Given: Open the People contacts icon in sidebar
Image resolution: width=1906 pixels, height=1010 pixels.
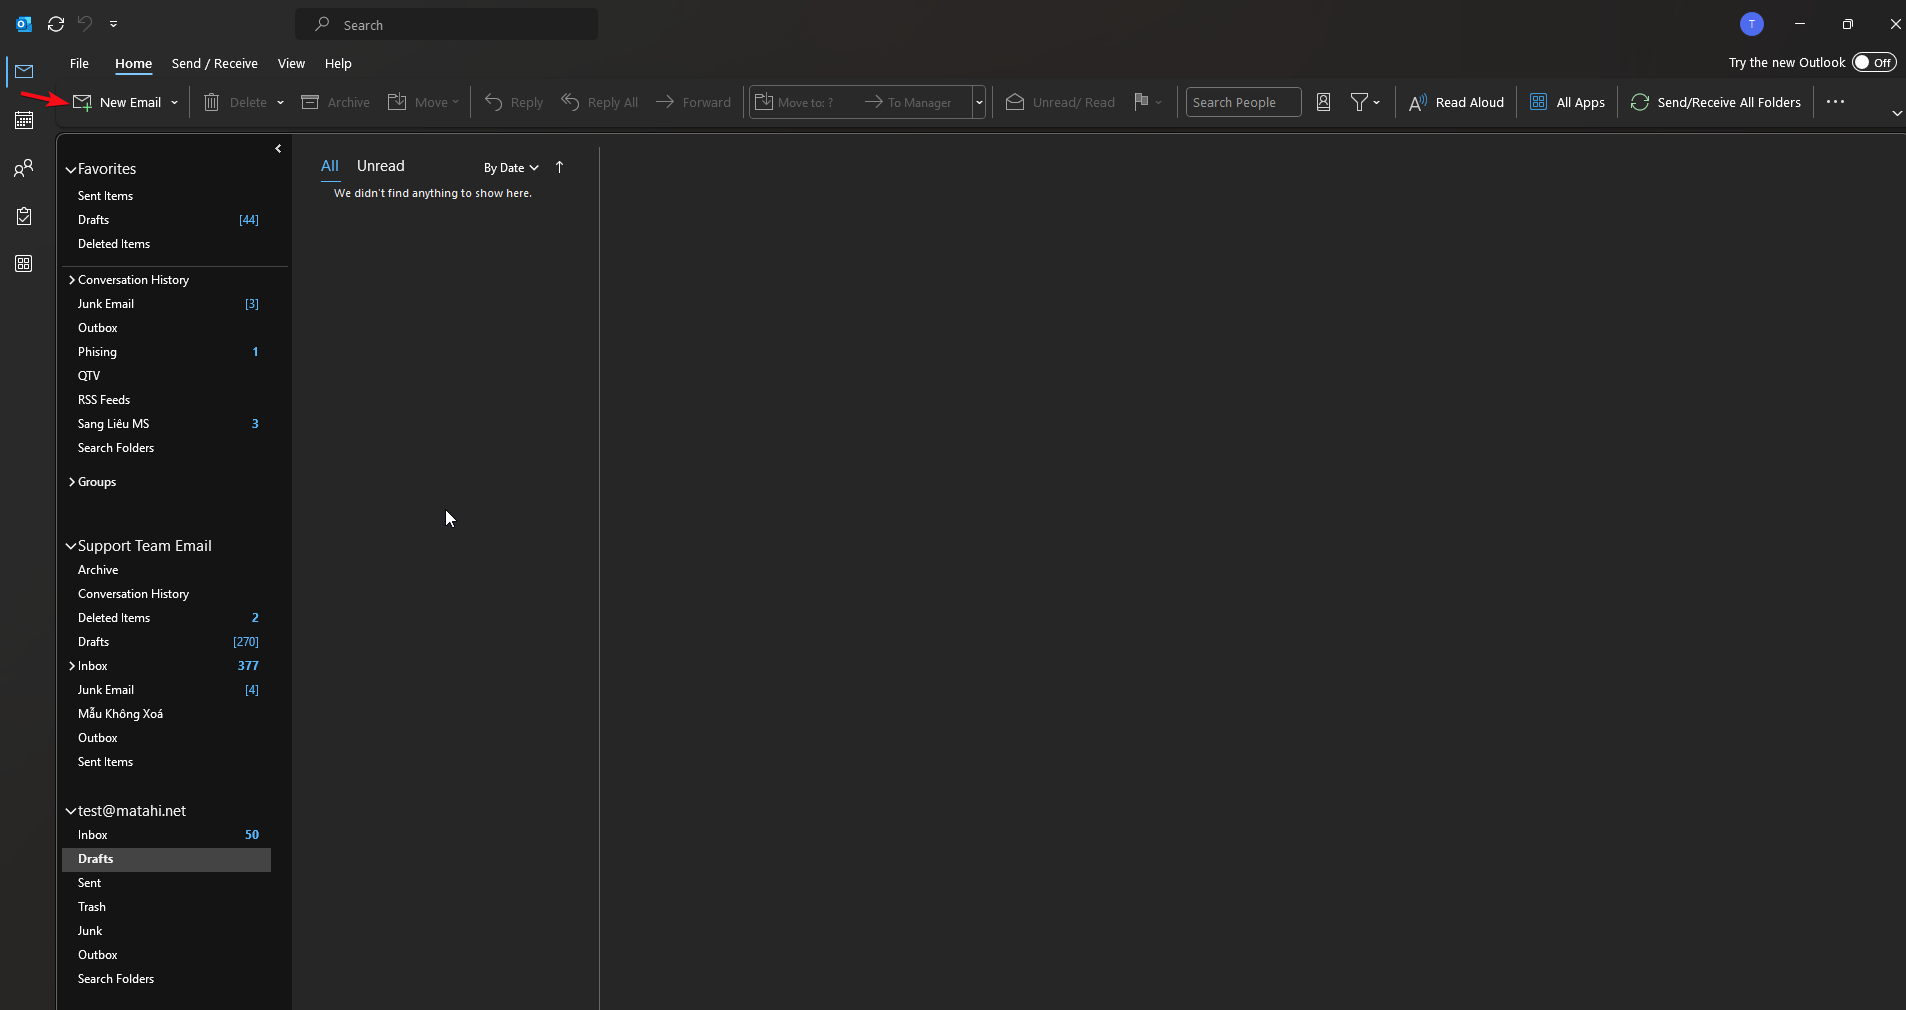Looking at the screenshot, I should pyautogui.click(x=24, y=169).
